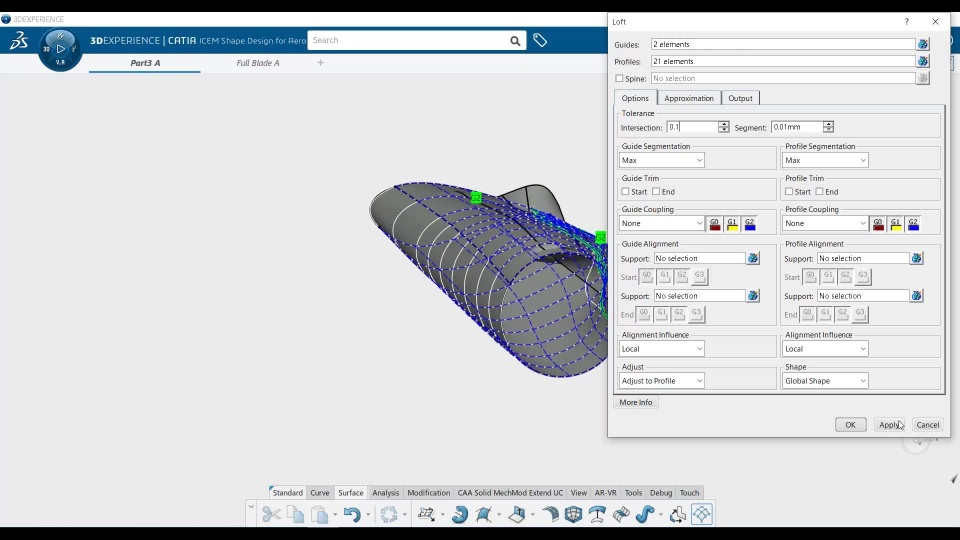
Task: Click Profile Alignment end Support picker icon
Action: click(x=916, y=296)
